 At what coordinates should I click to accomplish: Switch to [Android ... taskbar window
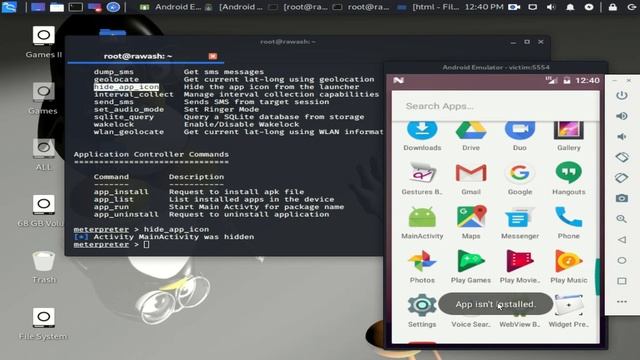(x=235, y=7)
